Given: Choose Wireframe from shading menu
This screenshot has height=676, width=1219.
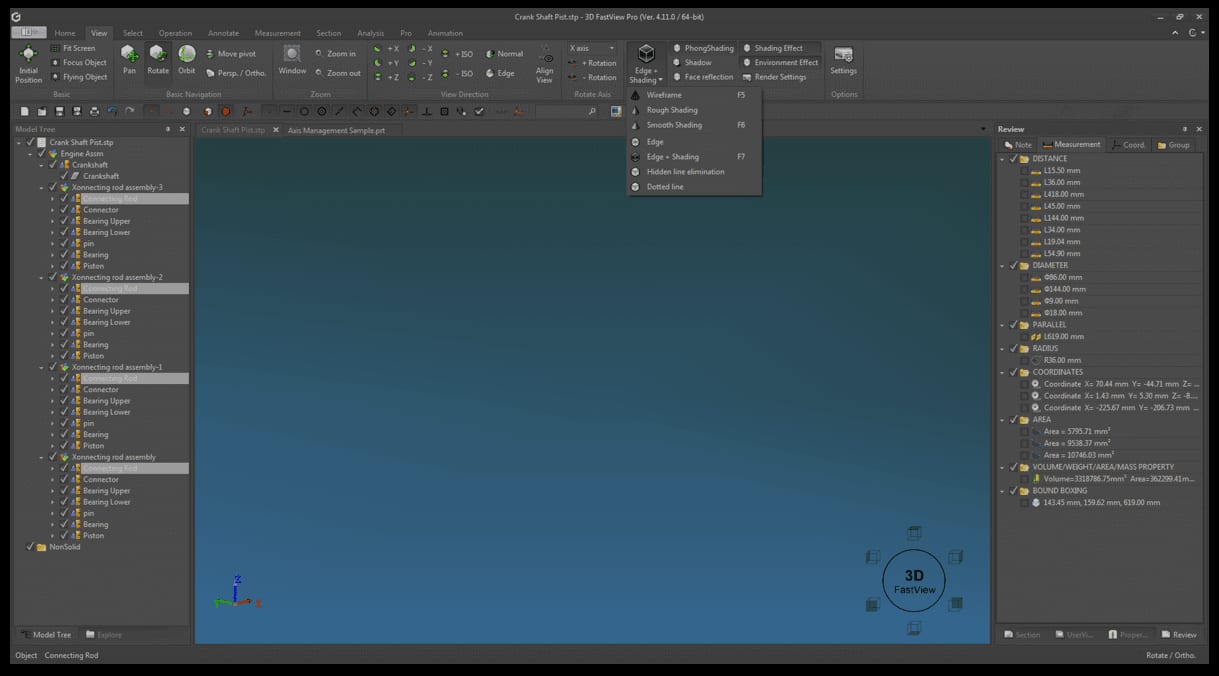Looking at the screenshot, I should [x=694, y=95].
